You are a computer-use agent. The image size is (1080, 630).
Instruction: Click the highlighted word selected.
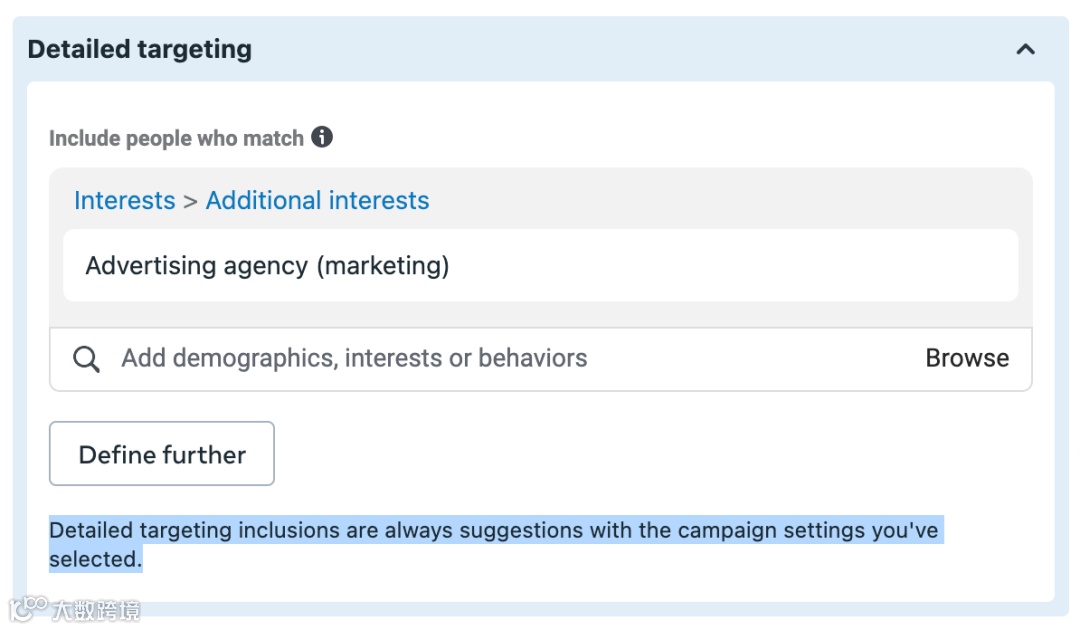pos(95,560)
